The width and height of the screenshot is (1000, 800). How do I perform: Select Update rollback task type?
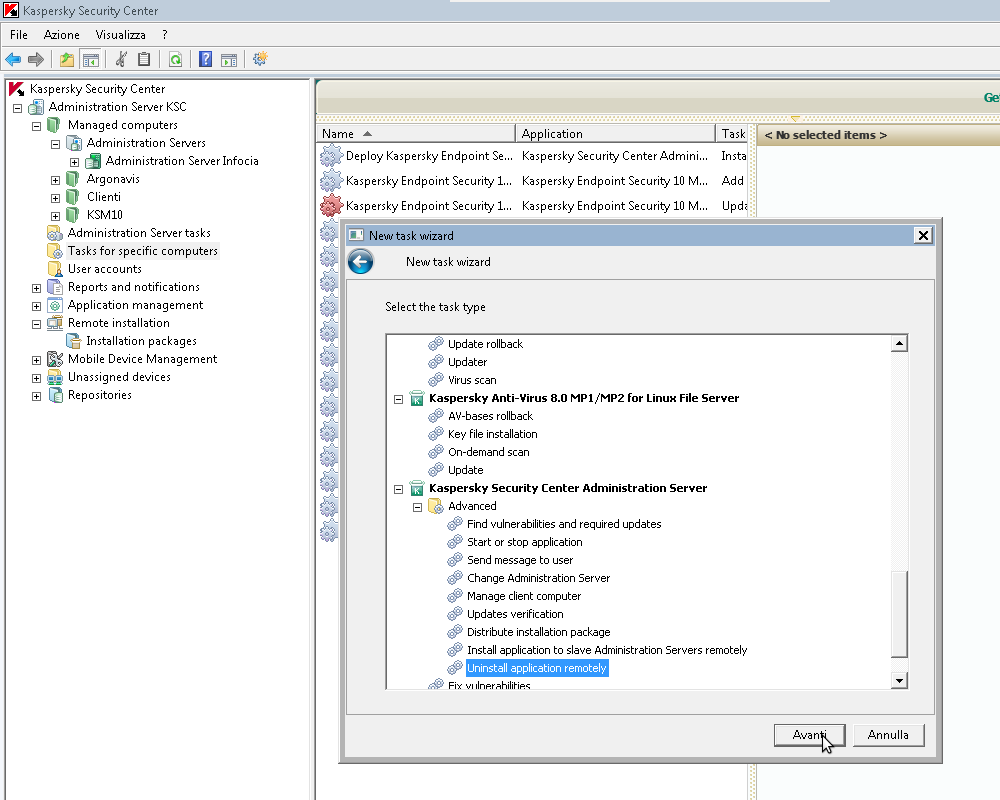pyautogui.click(x=485, y=344)
